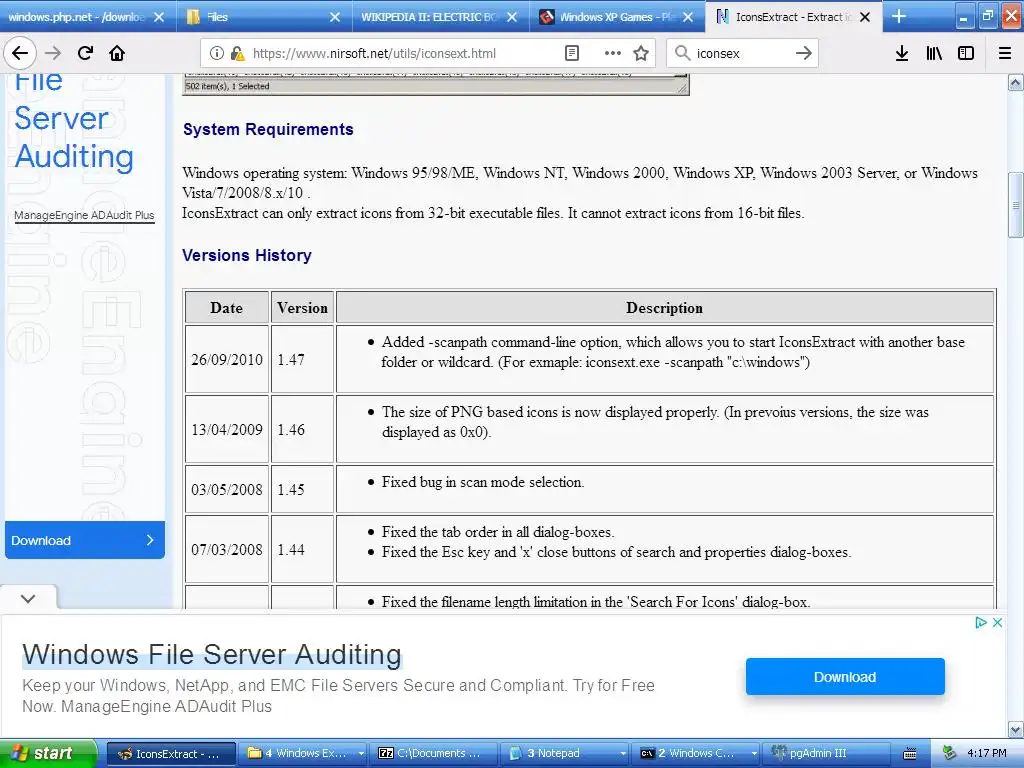Open the Firefox hamburger menu
The image size is (1024, 768).
[x=1005, y=53]
